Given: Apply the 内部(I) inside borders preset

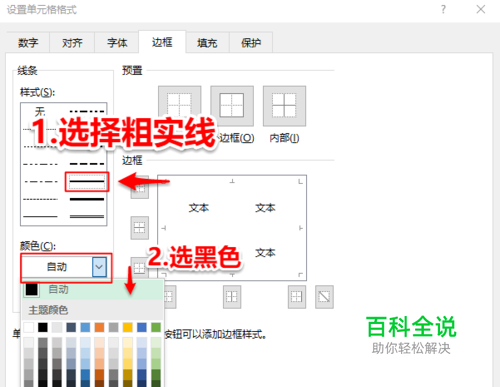Looking at the screenshot, I should 284,106.
